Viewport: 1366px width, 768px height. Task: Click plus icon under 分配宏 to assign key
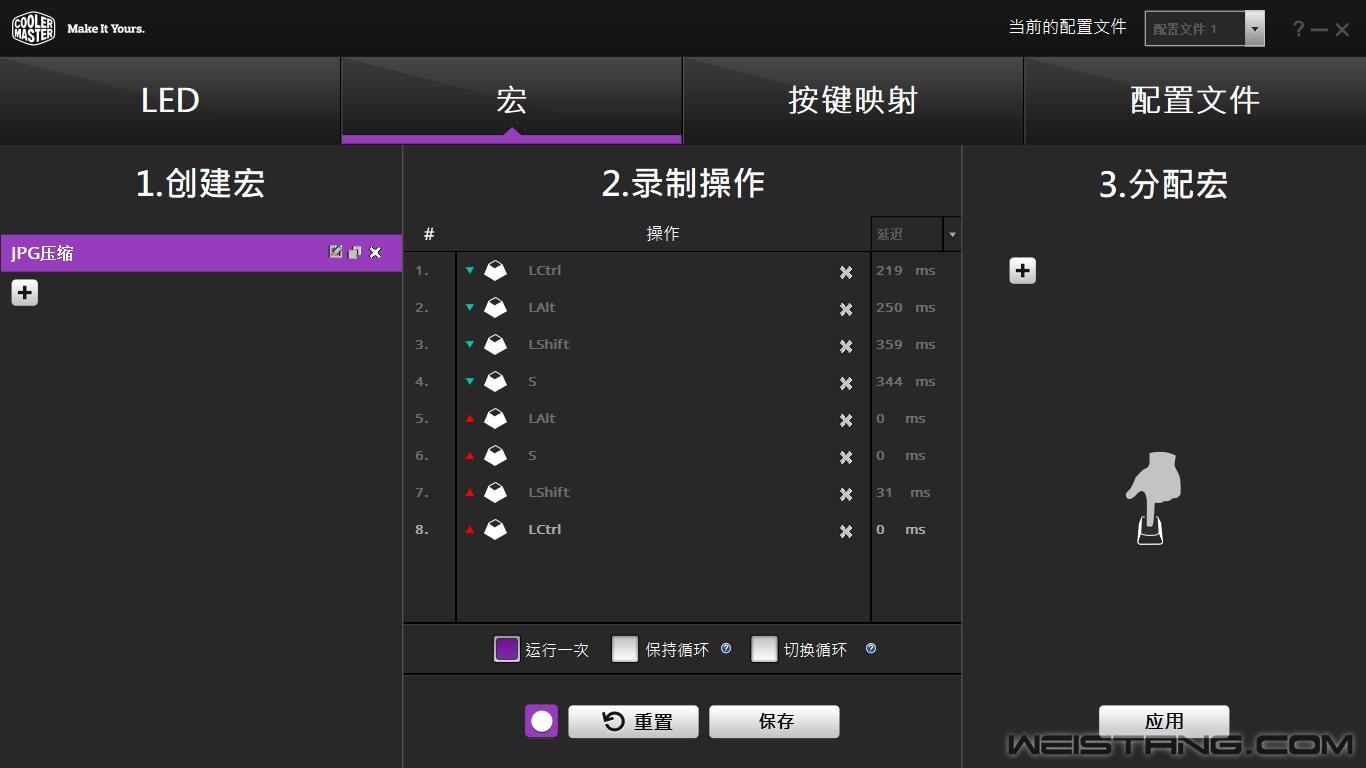(1022, 271)
